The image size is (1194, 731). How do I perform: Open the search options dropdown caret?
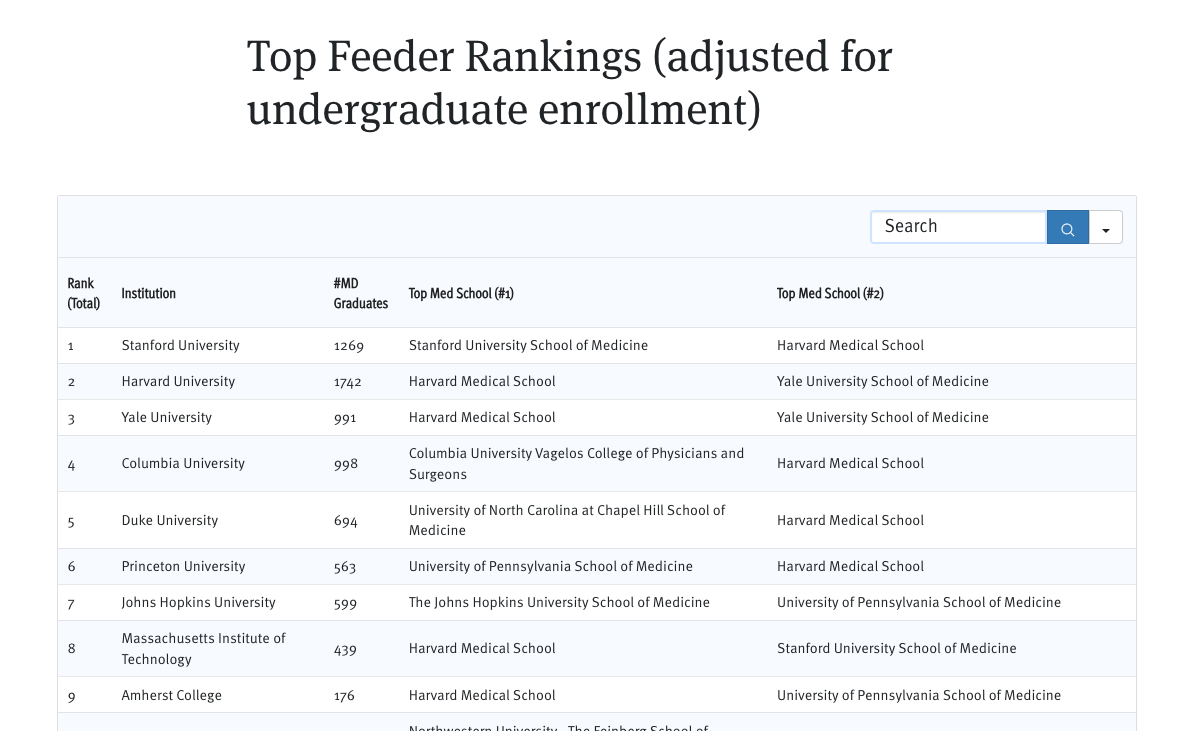coord(1106,228)
